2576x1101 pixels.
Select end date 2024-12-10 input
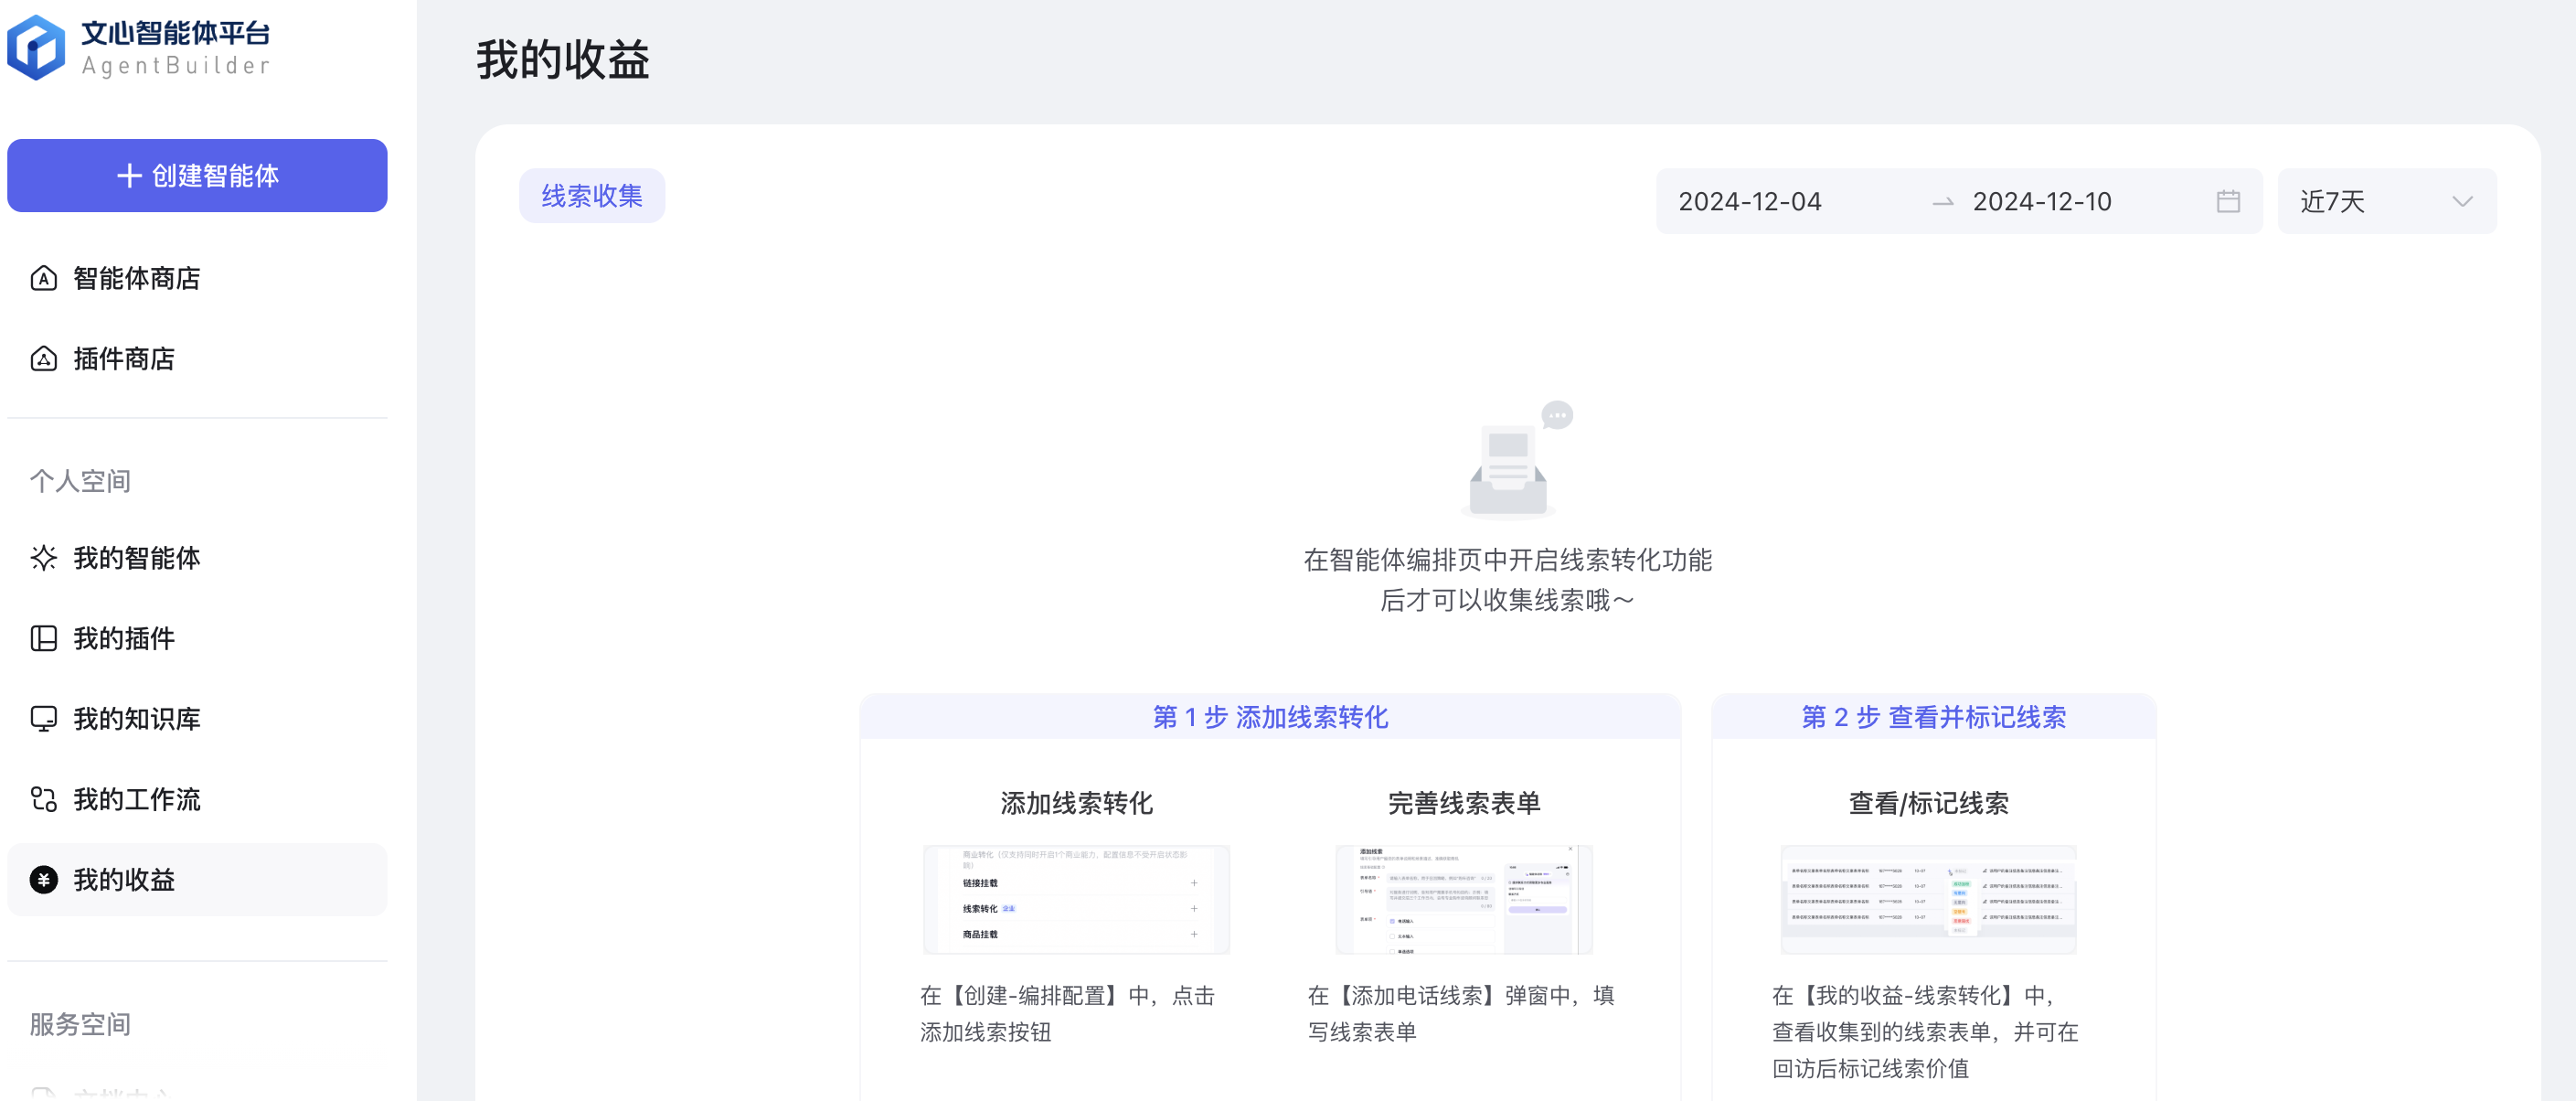(2043, 200)
